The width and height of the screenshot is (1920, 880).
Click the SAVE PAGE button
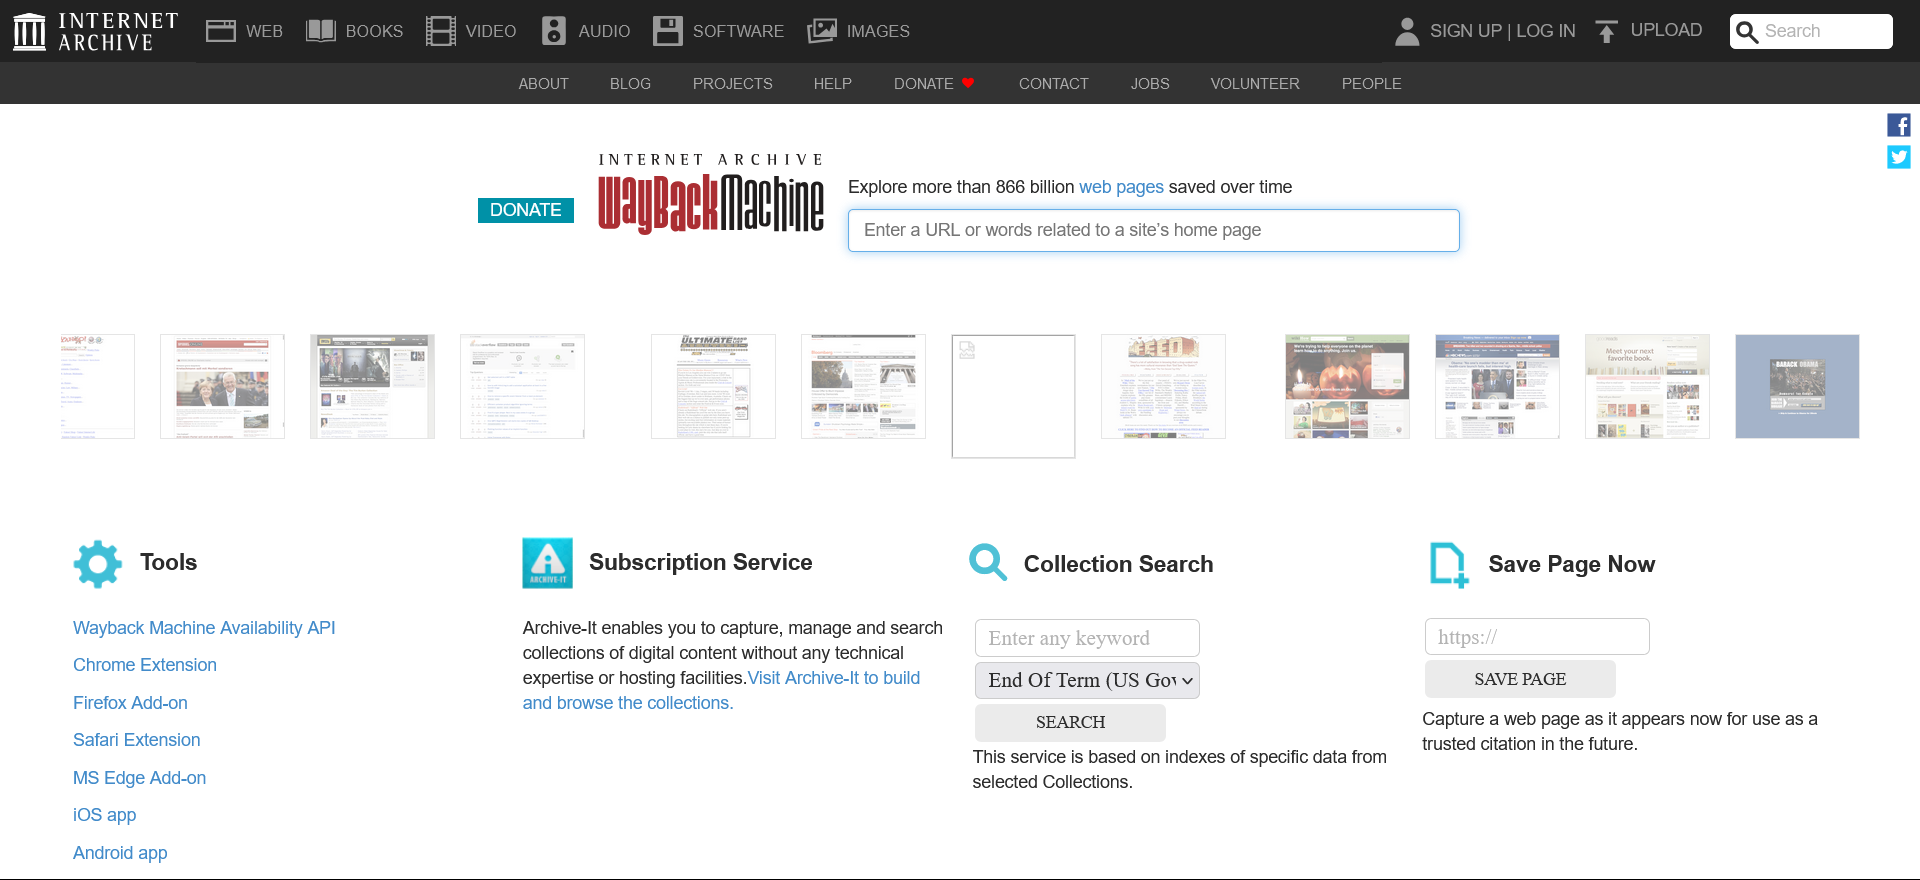point(1520,679)
